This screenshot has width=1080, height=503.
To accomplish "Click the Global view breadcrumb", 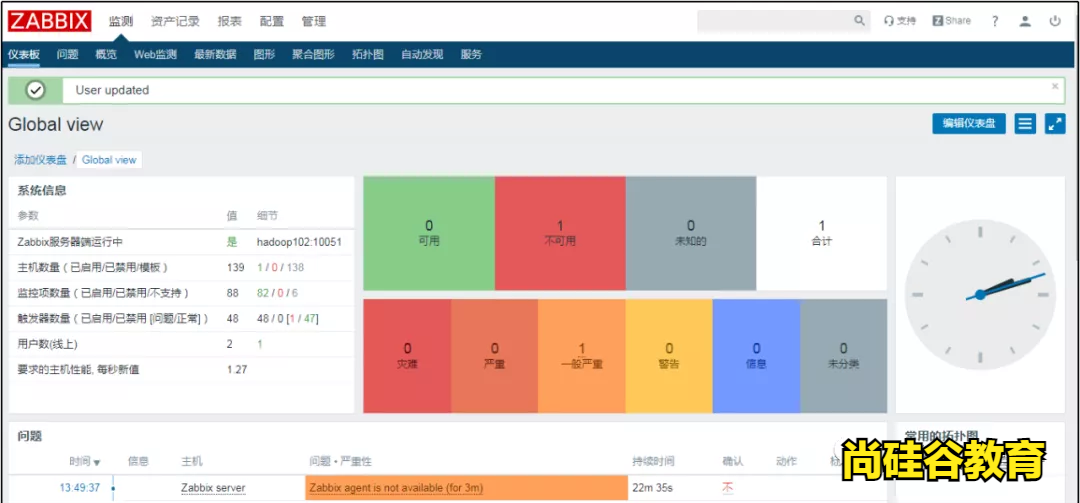I will [x=109, y=160].
